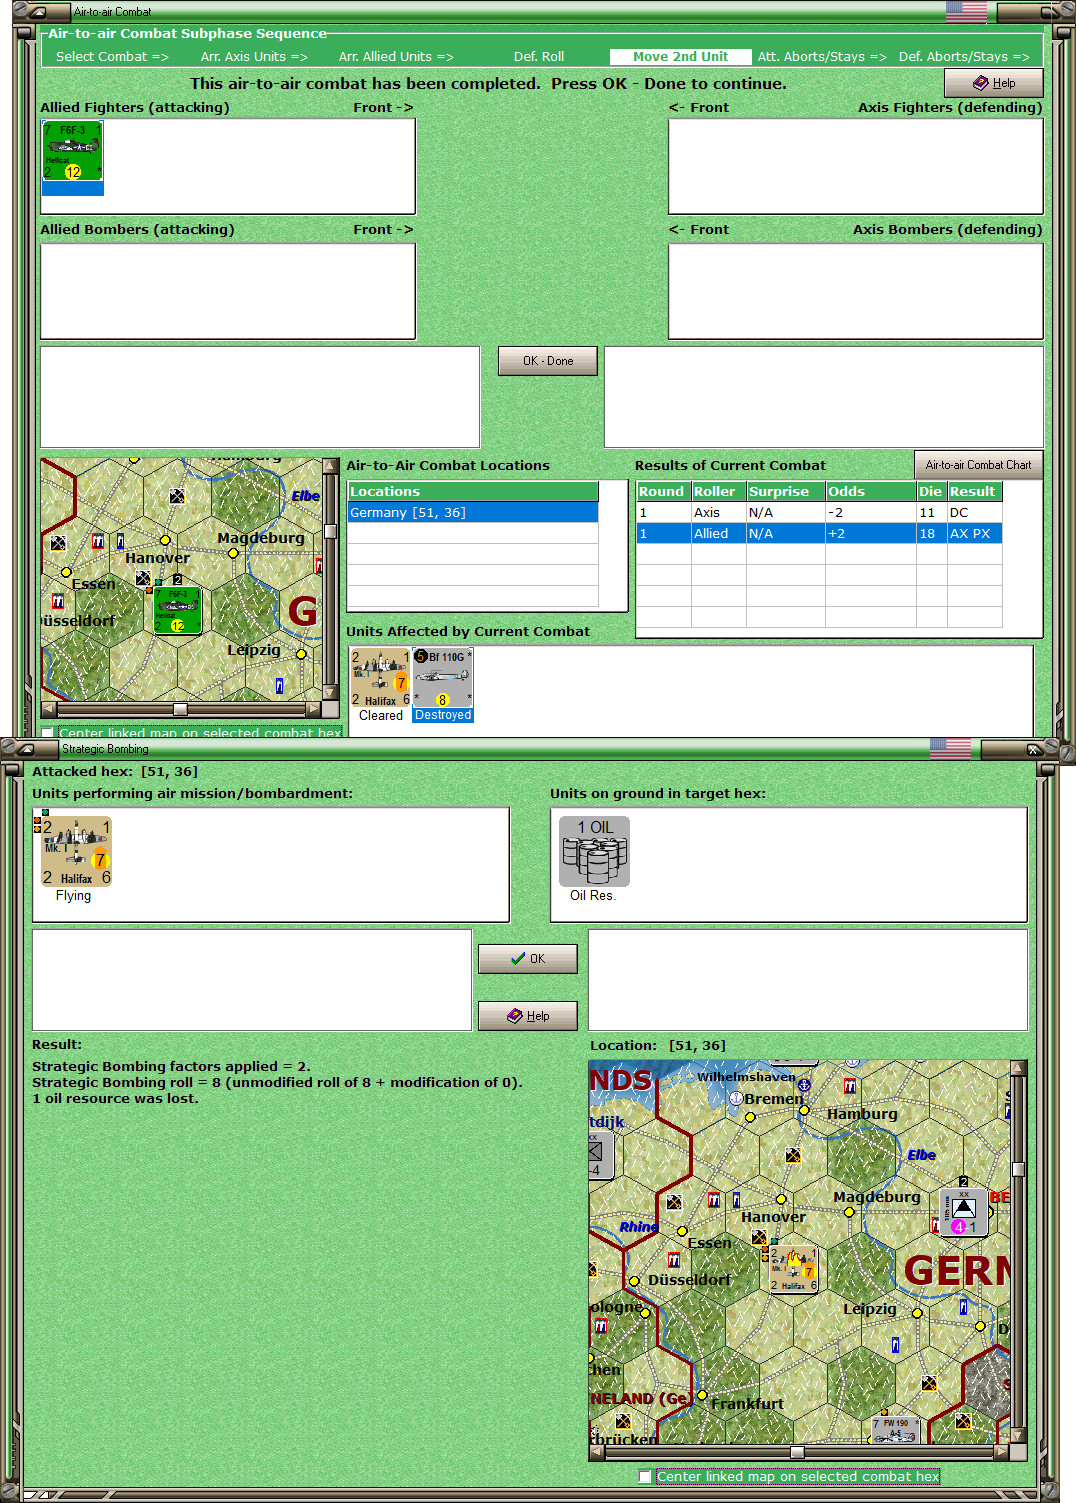Click bombing map scroll up arrow
1076x1503 pixels.
click(x=1018, y=1068)
